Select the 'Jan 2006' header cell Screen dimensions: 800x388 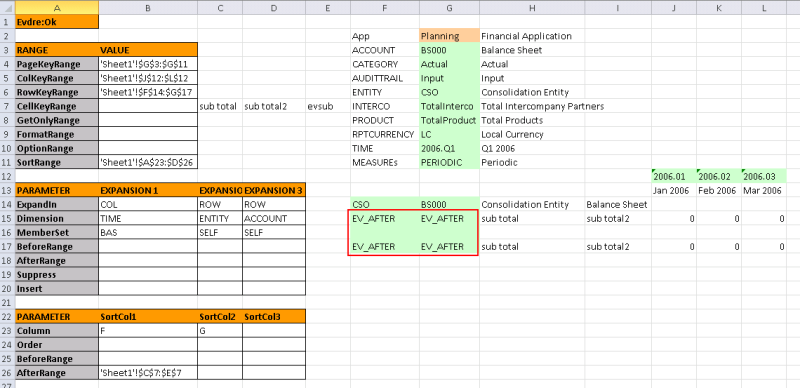pyautogui.click(x=673, y=190)
